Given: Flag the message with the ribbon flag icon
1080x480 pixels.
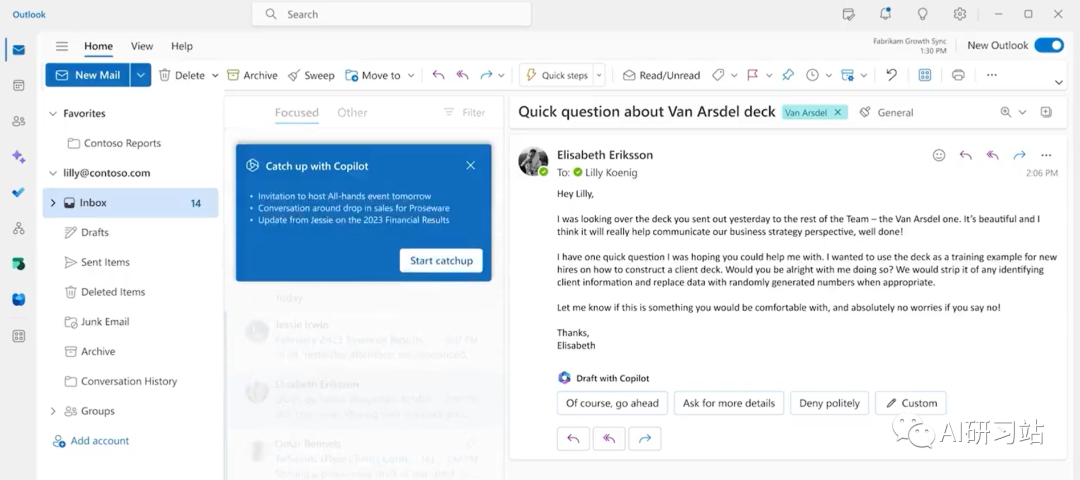Looking at the screenshot, I should point(753,75).
